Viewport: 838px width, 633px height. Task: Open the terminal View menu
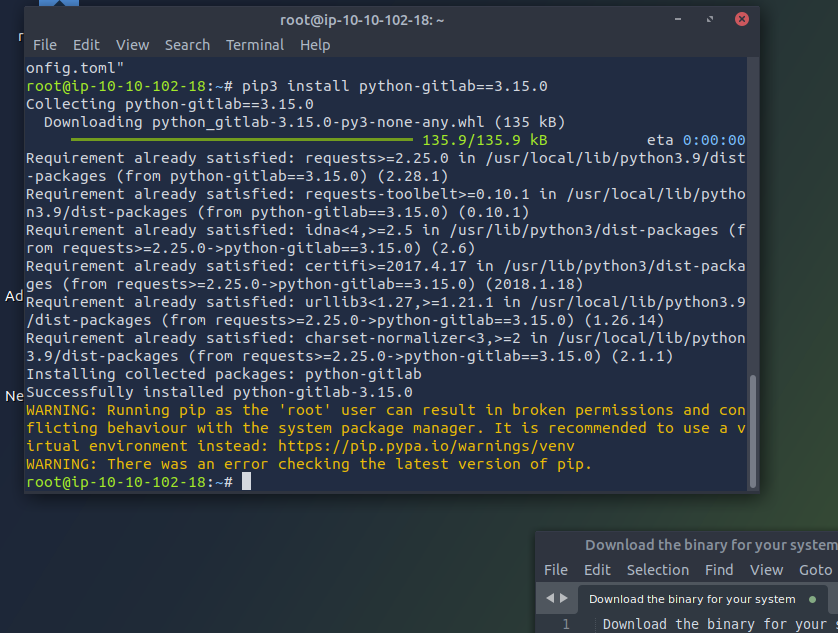(x=133, y=45)
